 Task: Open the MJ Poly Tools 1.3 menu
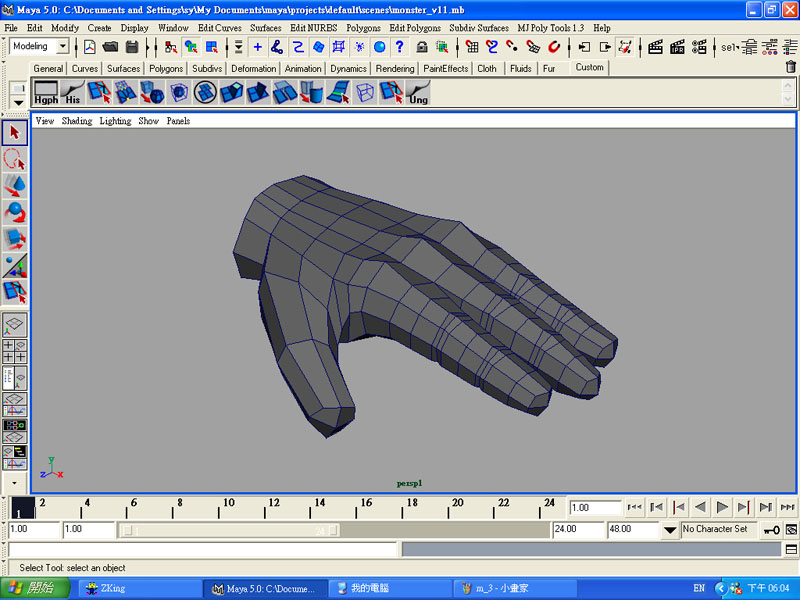point(551,28)
